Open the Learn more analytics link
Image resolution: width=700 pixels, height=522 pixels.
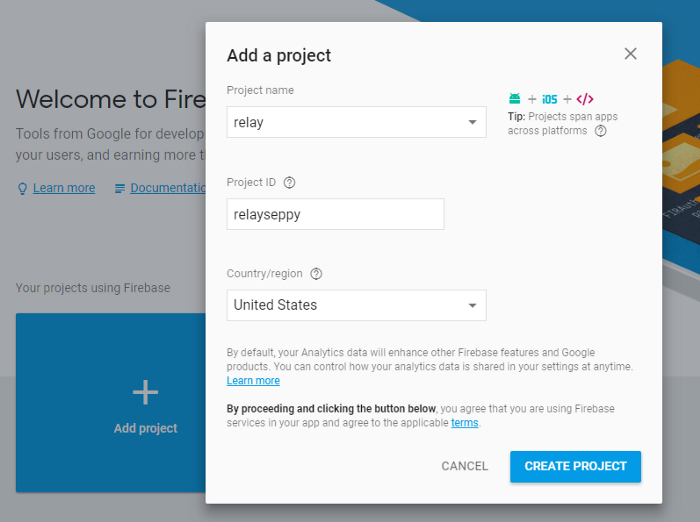[x=253, y=381]
